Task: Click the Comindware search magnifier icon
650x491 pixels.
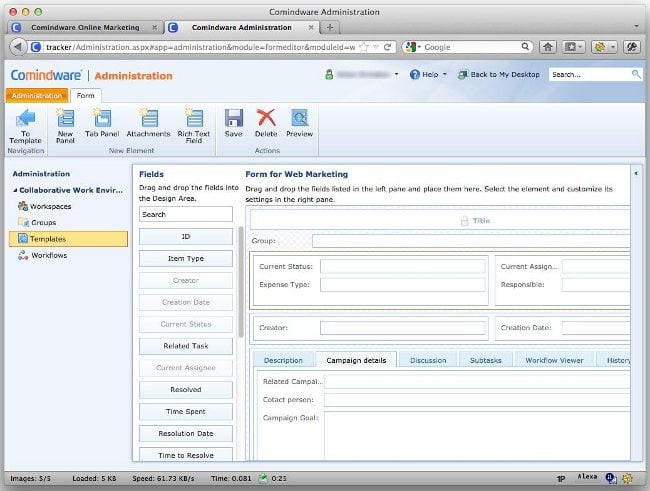Action: coord(635,74)
